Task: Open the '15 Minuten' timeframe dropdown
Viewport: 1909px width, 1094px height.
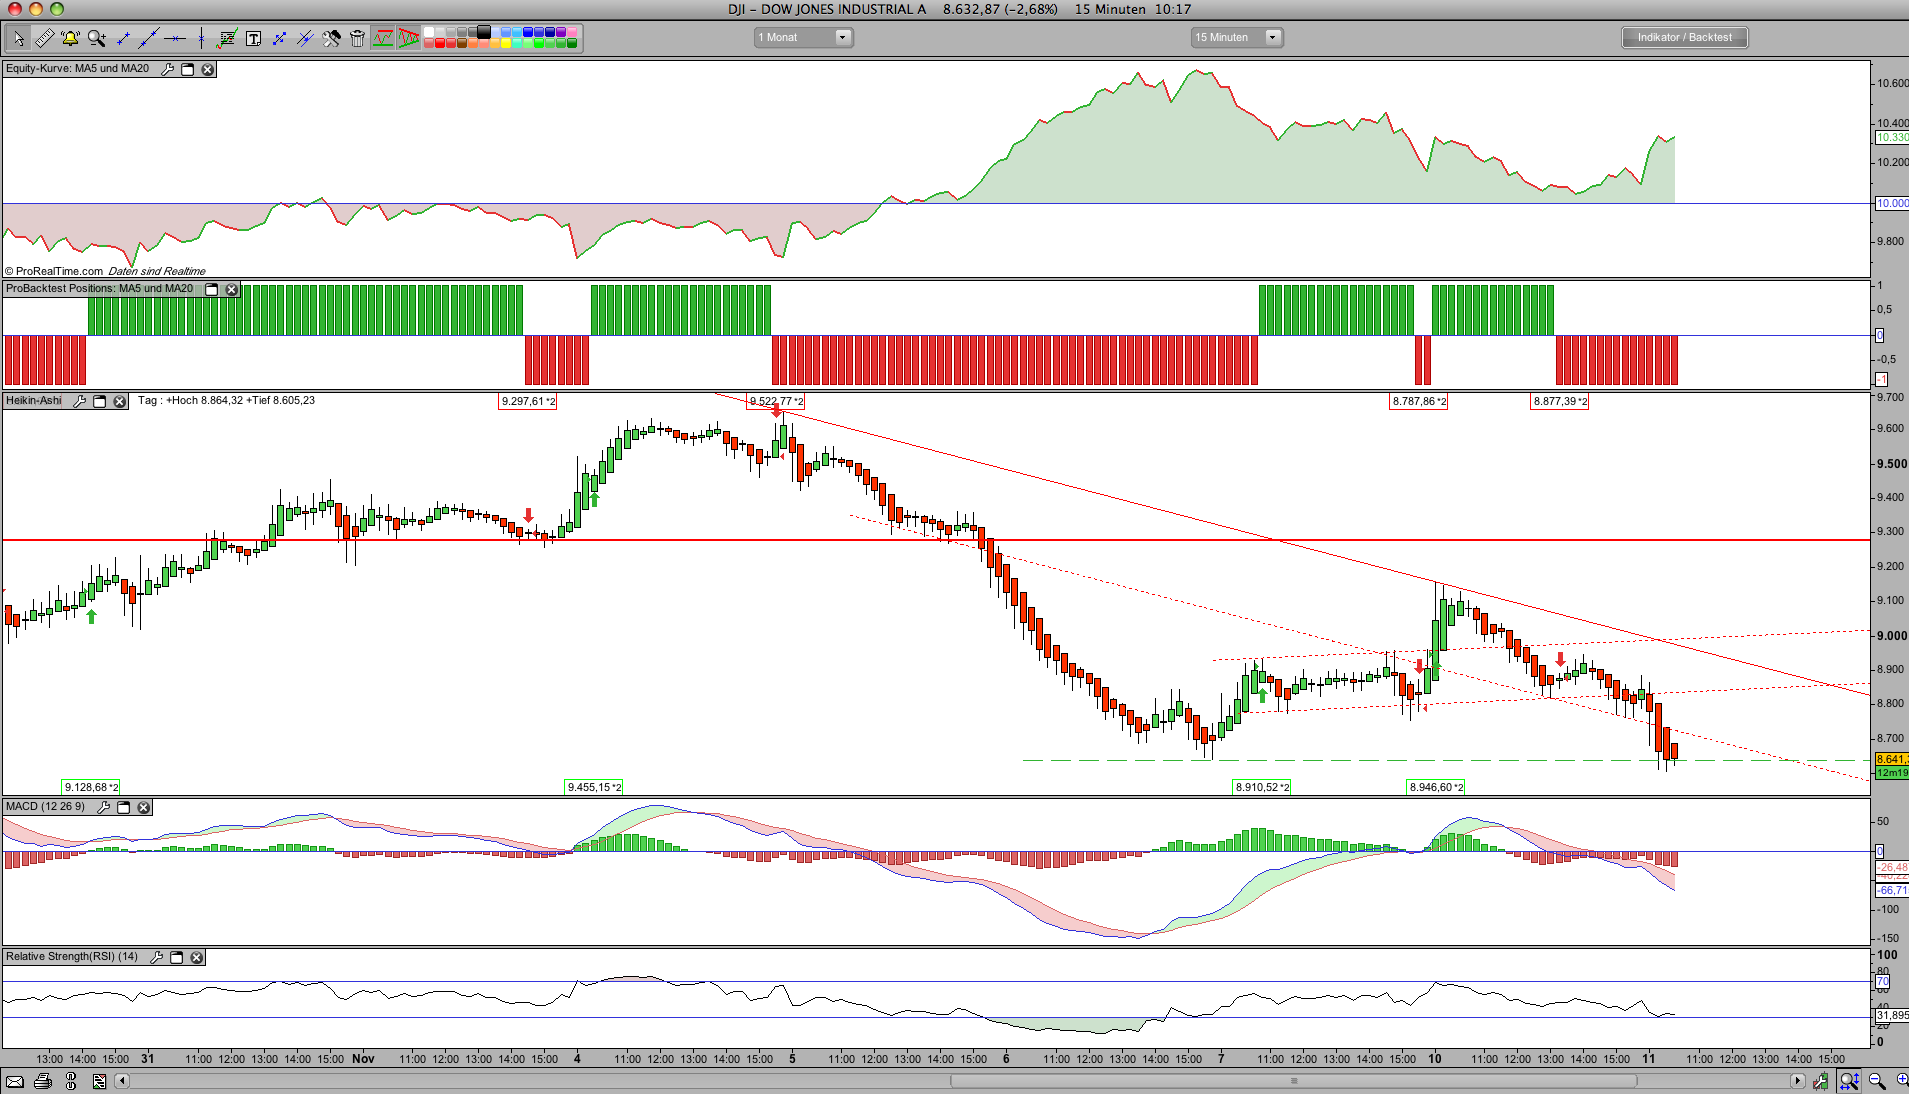Action: [x=1236, y=37]
